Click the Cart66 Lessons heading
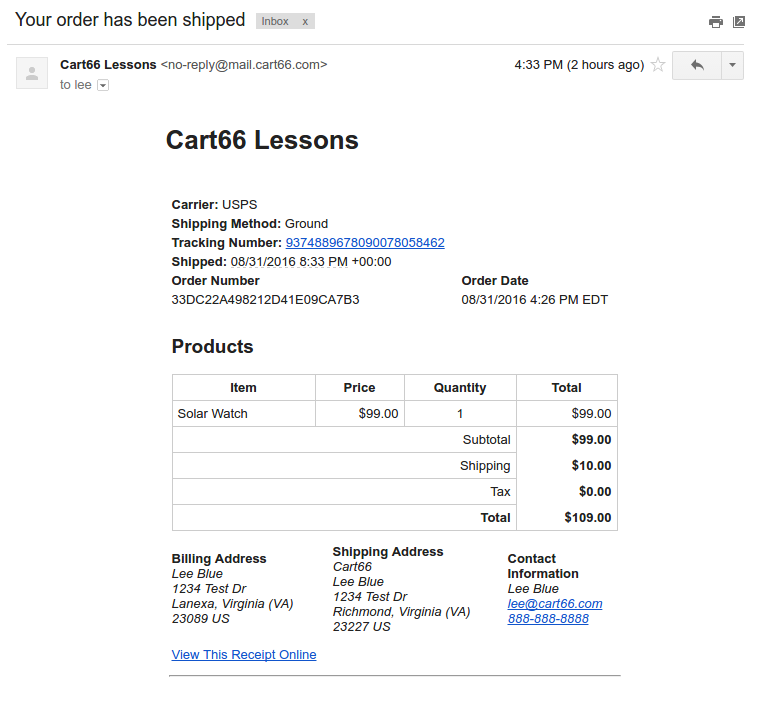 (262, 140)
